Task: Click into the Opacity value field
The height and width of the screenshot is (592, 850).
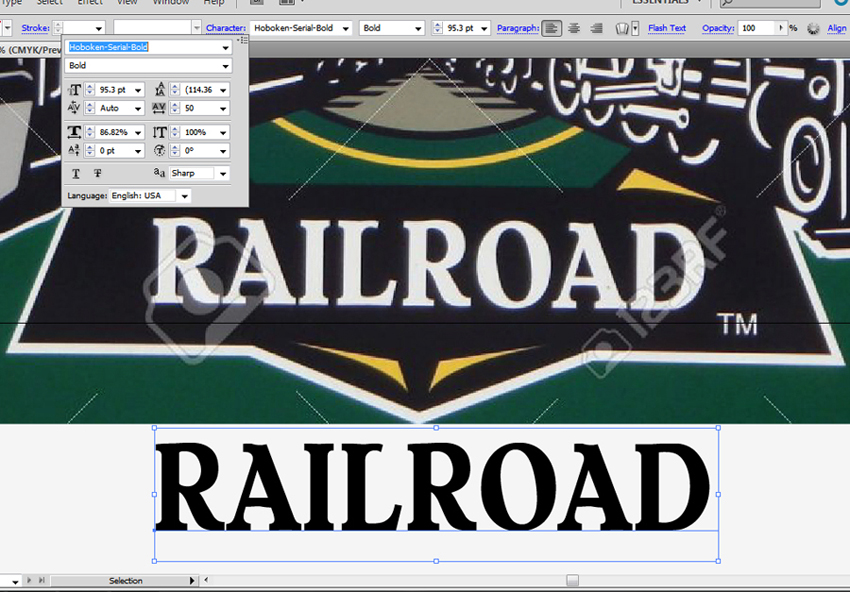Action: pos(757,28)
